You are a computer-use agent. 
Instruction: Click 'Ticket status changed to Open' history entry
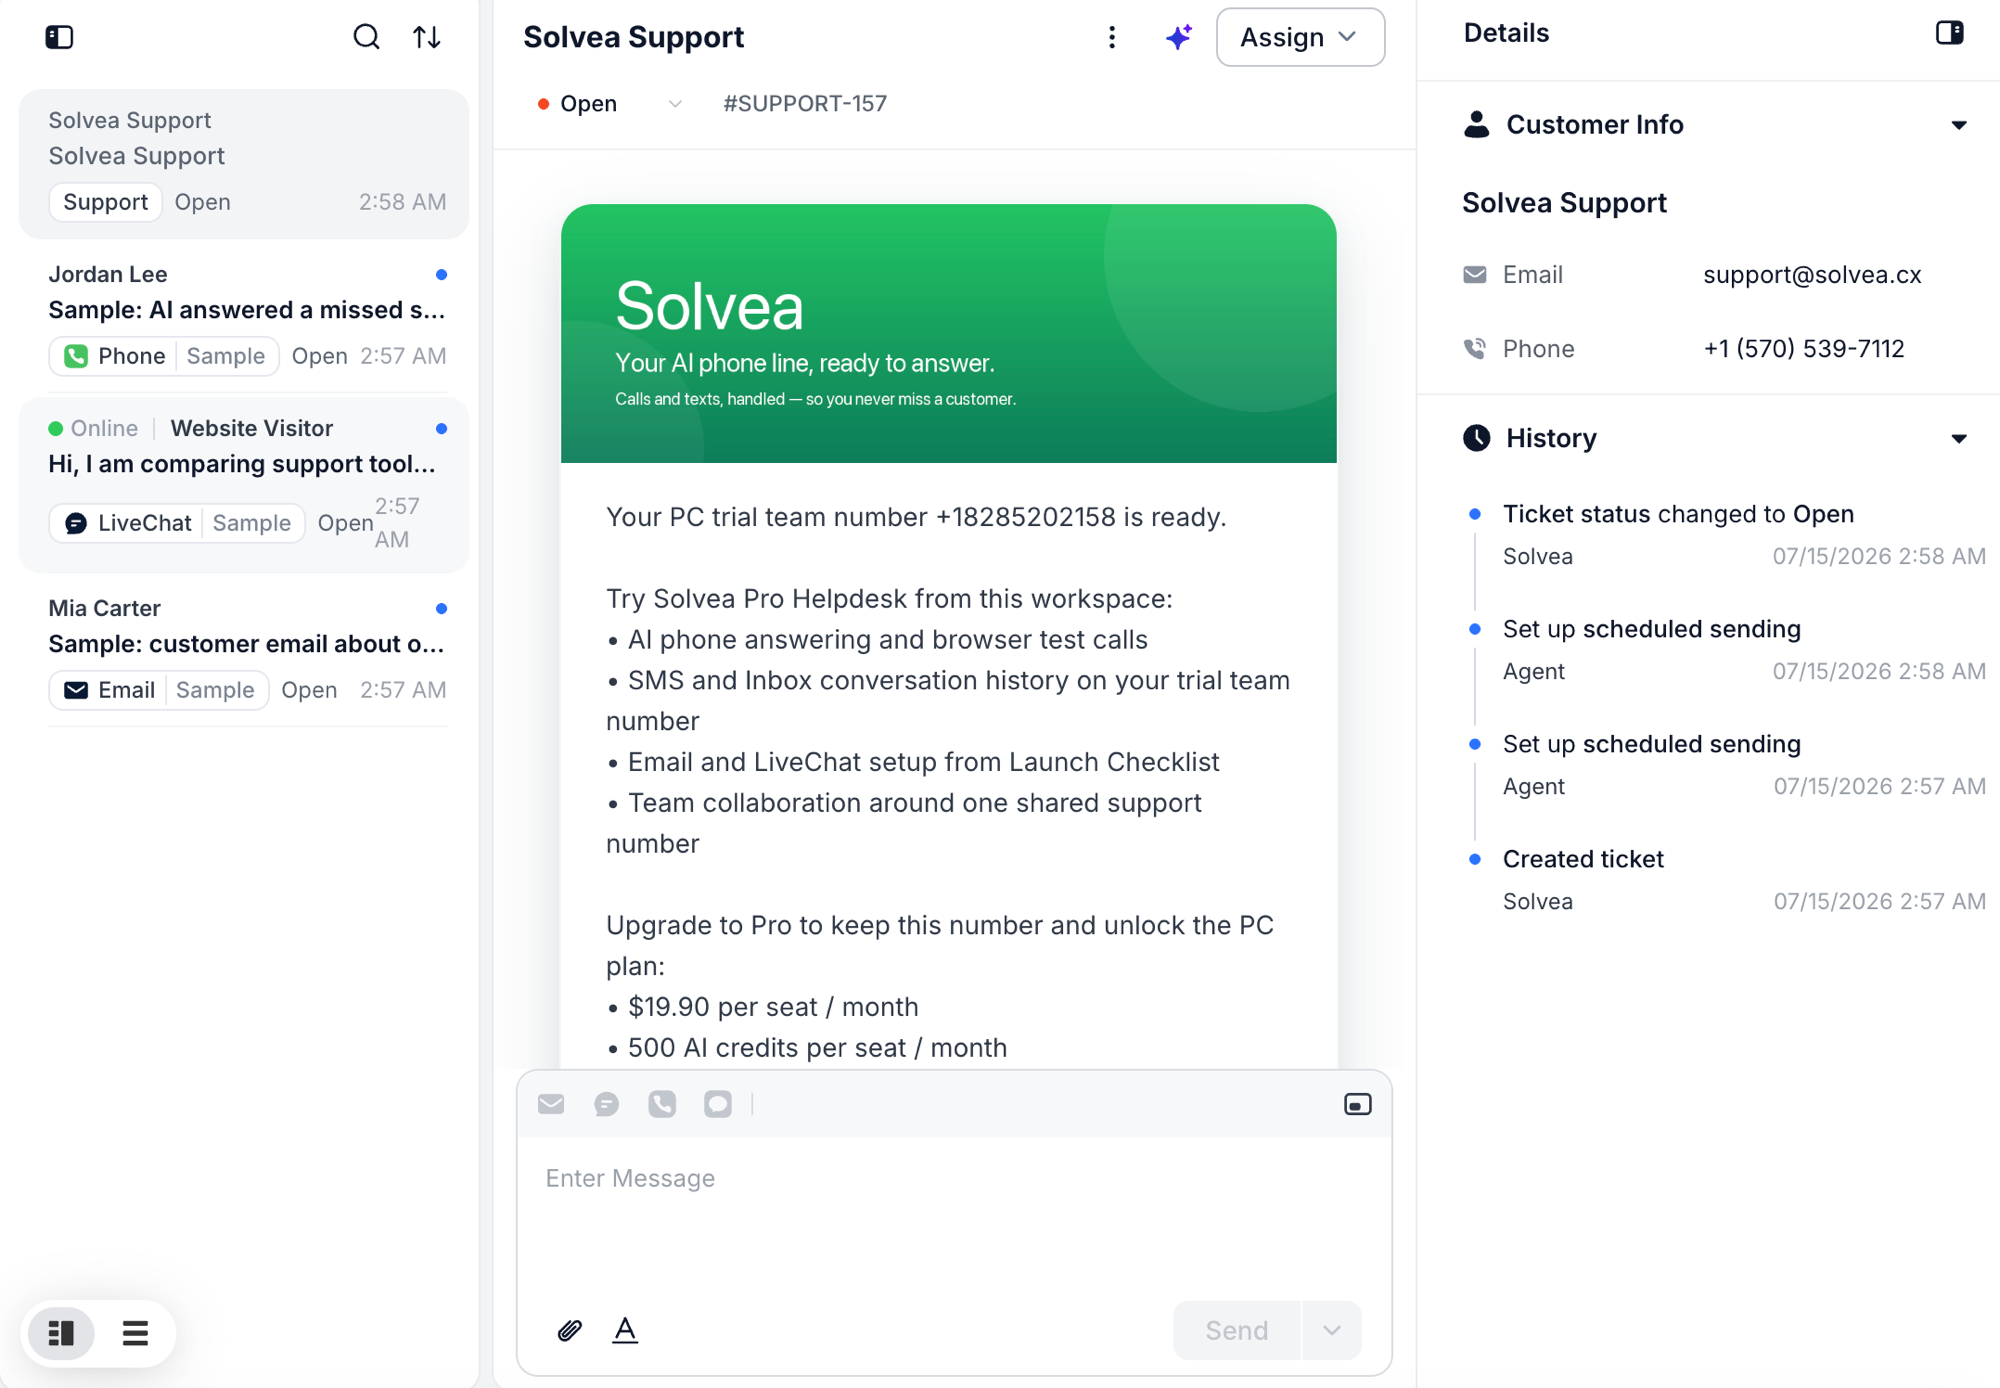coord(1678,514)
